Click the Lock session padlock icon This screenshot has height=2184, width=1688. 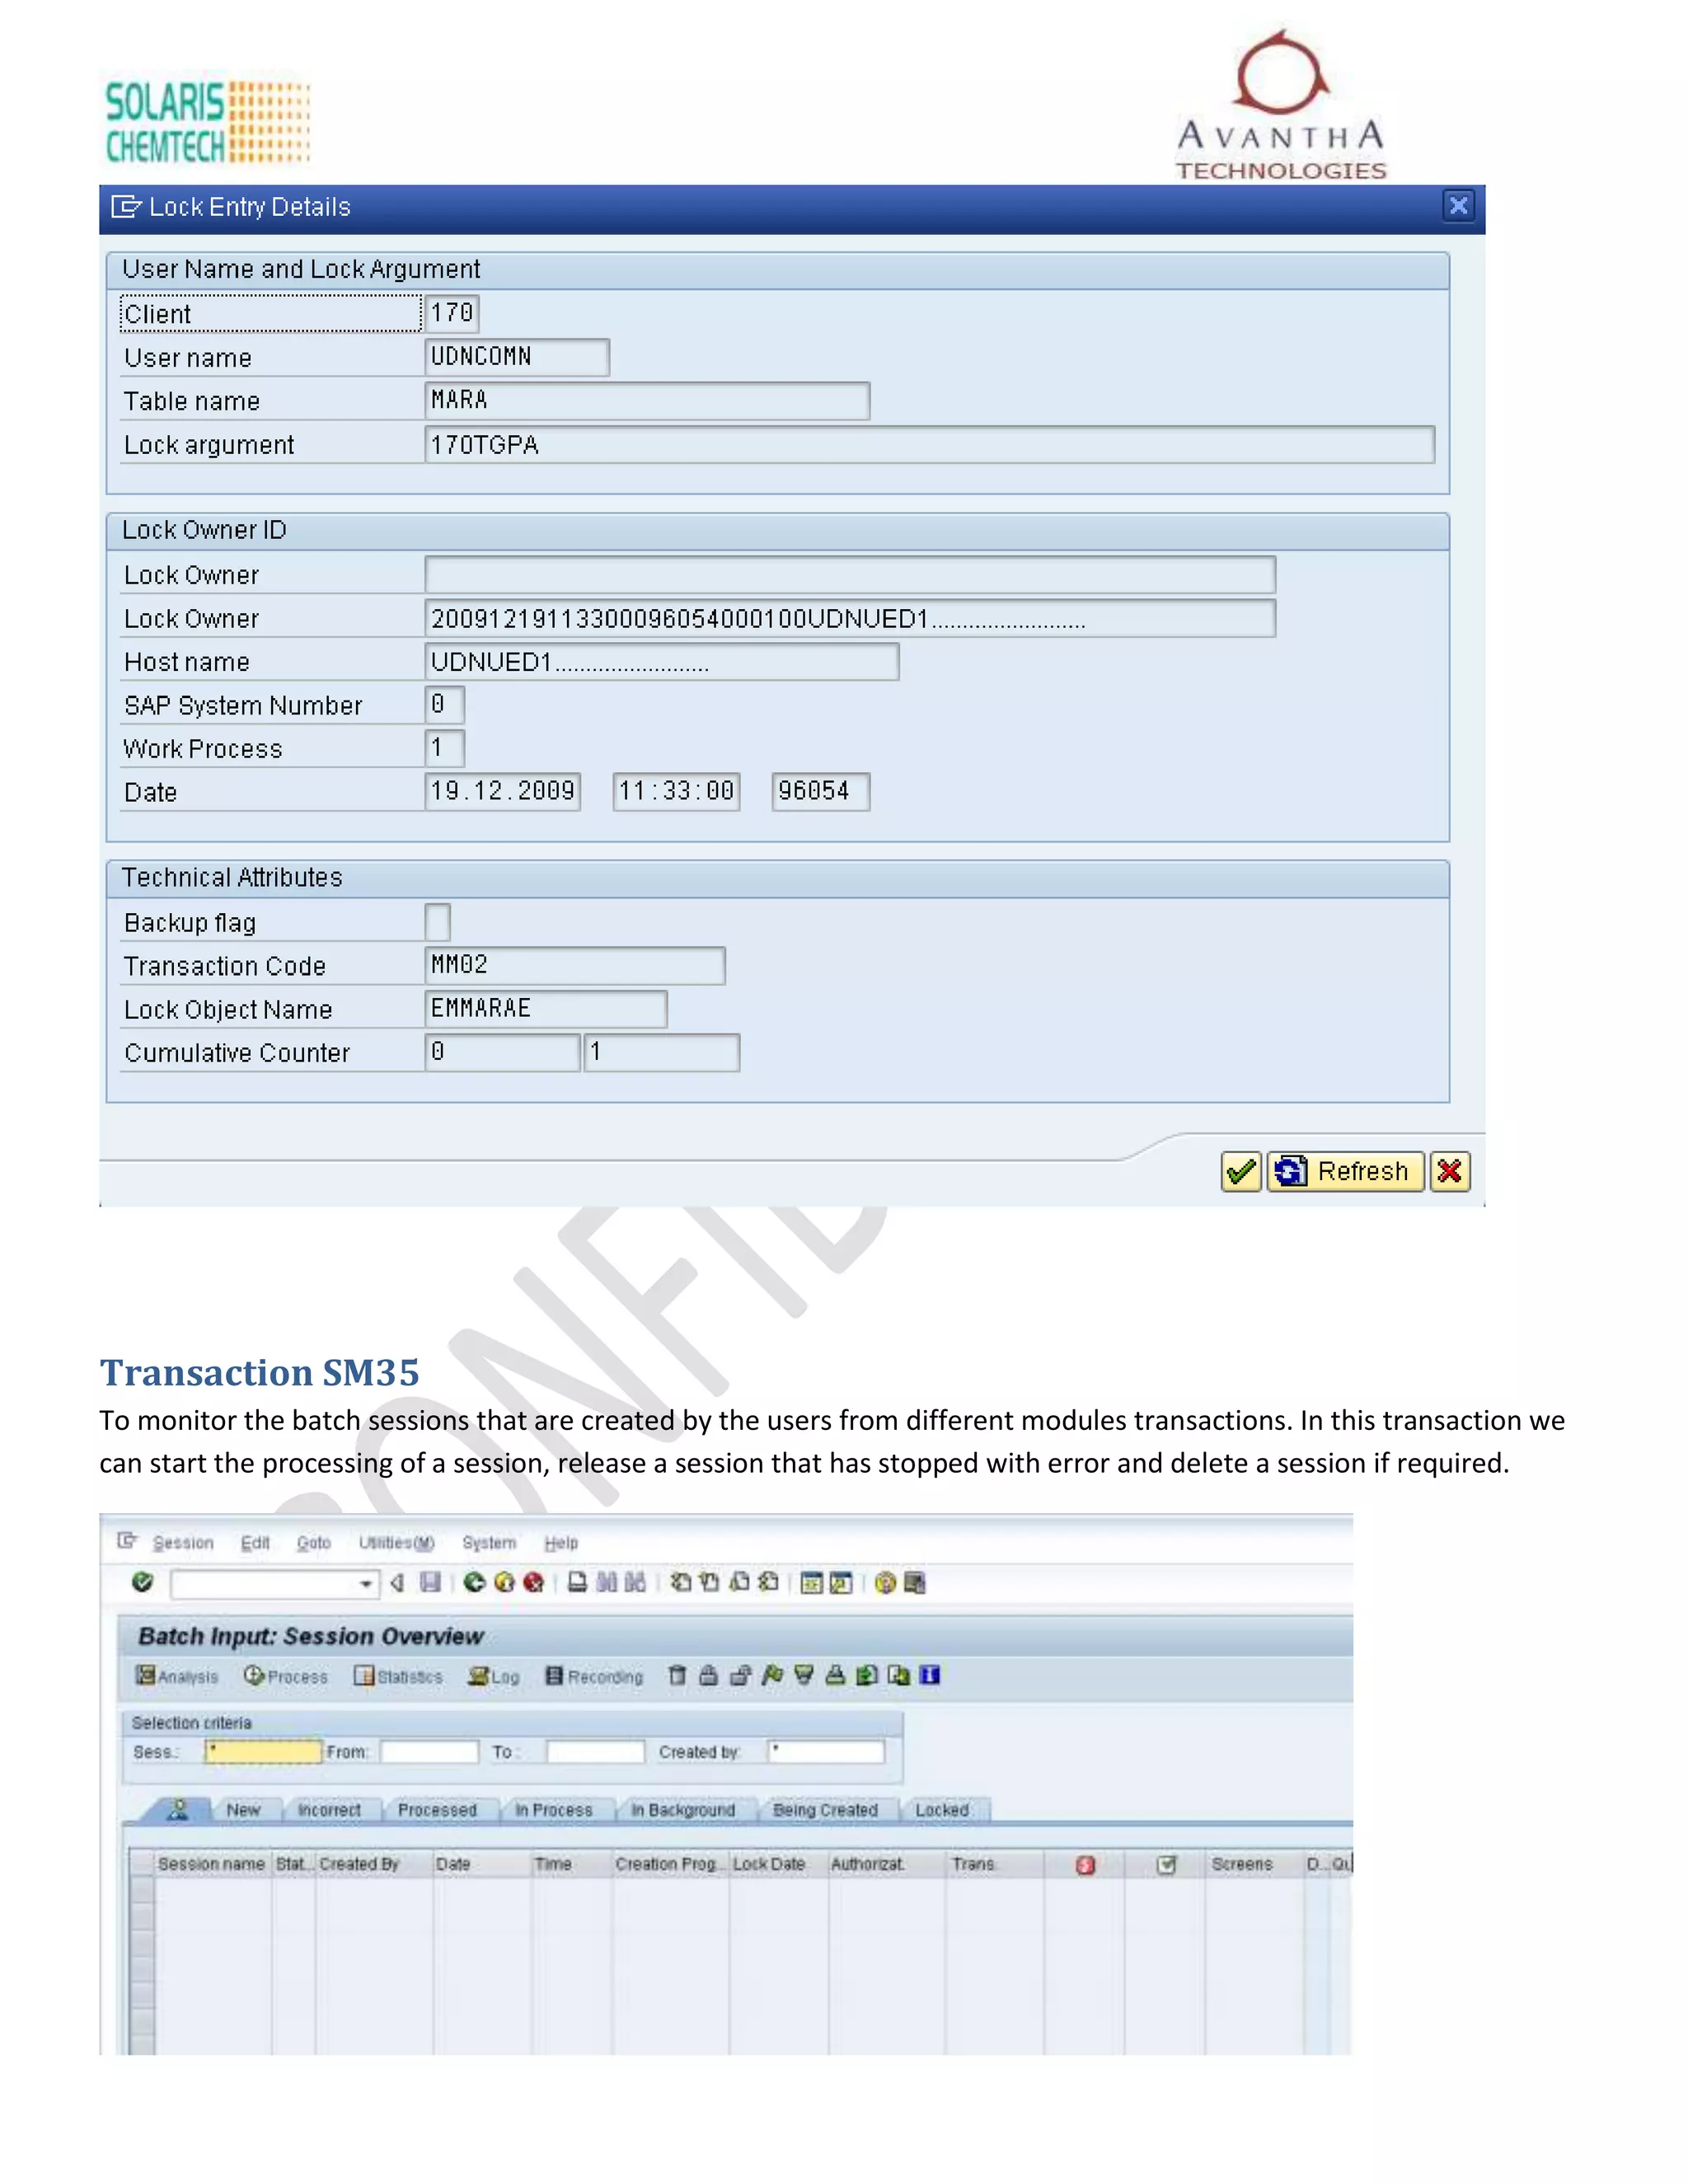click(708, 1675)
